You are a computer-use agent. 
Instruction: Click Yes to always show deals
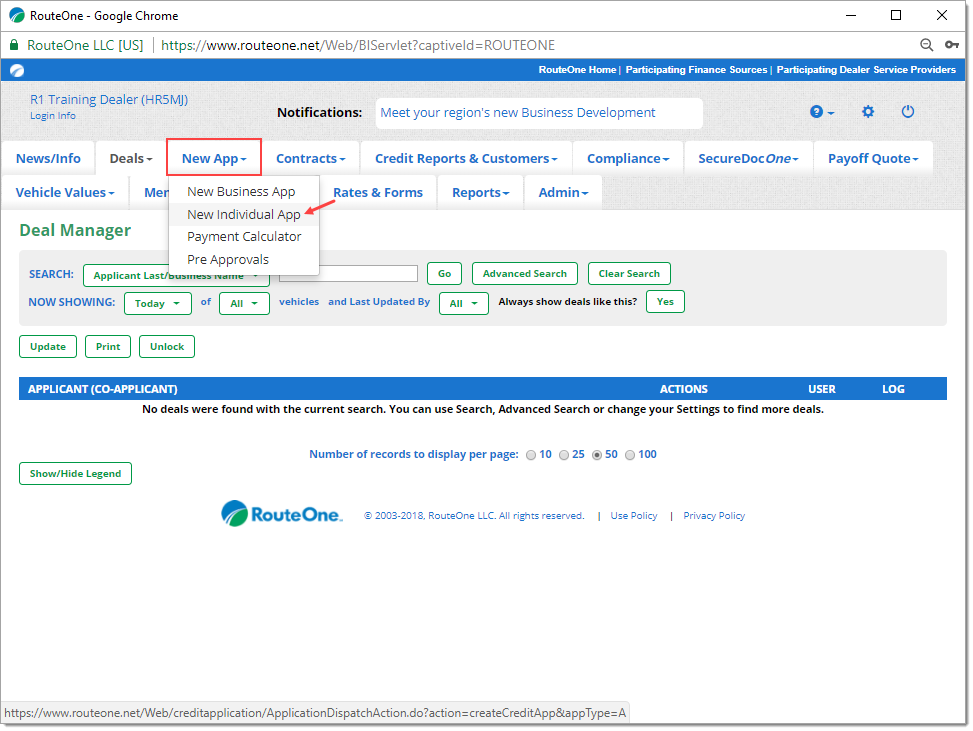point(665,302)
